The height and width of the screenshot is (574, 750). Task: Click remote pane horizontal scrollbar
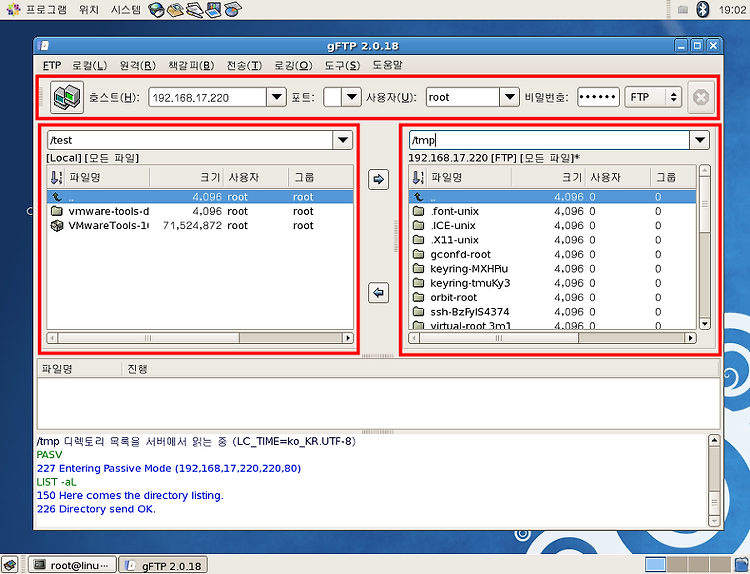552,338
